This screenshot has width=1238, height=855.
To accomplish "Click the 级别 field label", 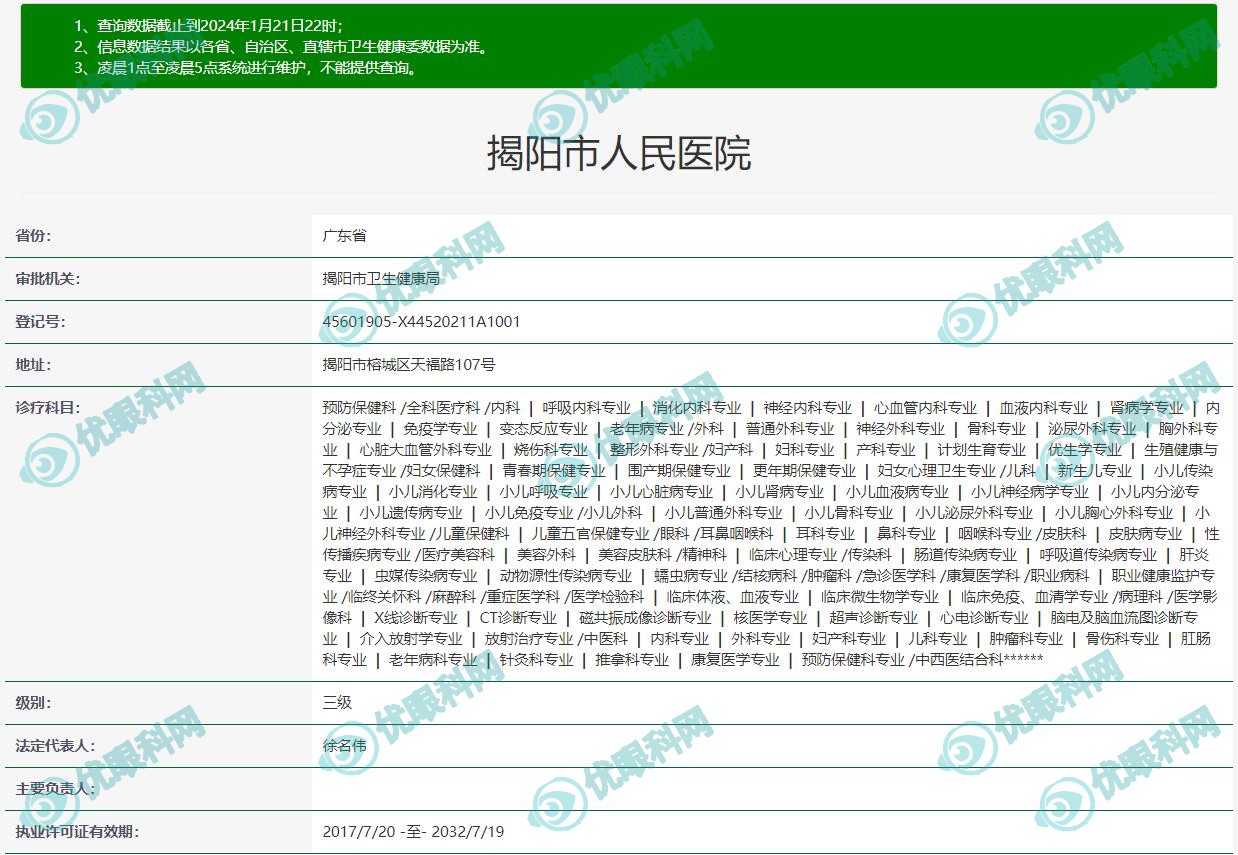I will [33, 703].
